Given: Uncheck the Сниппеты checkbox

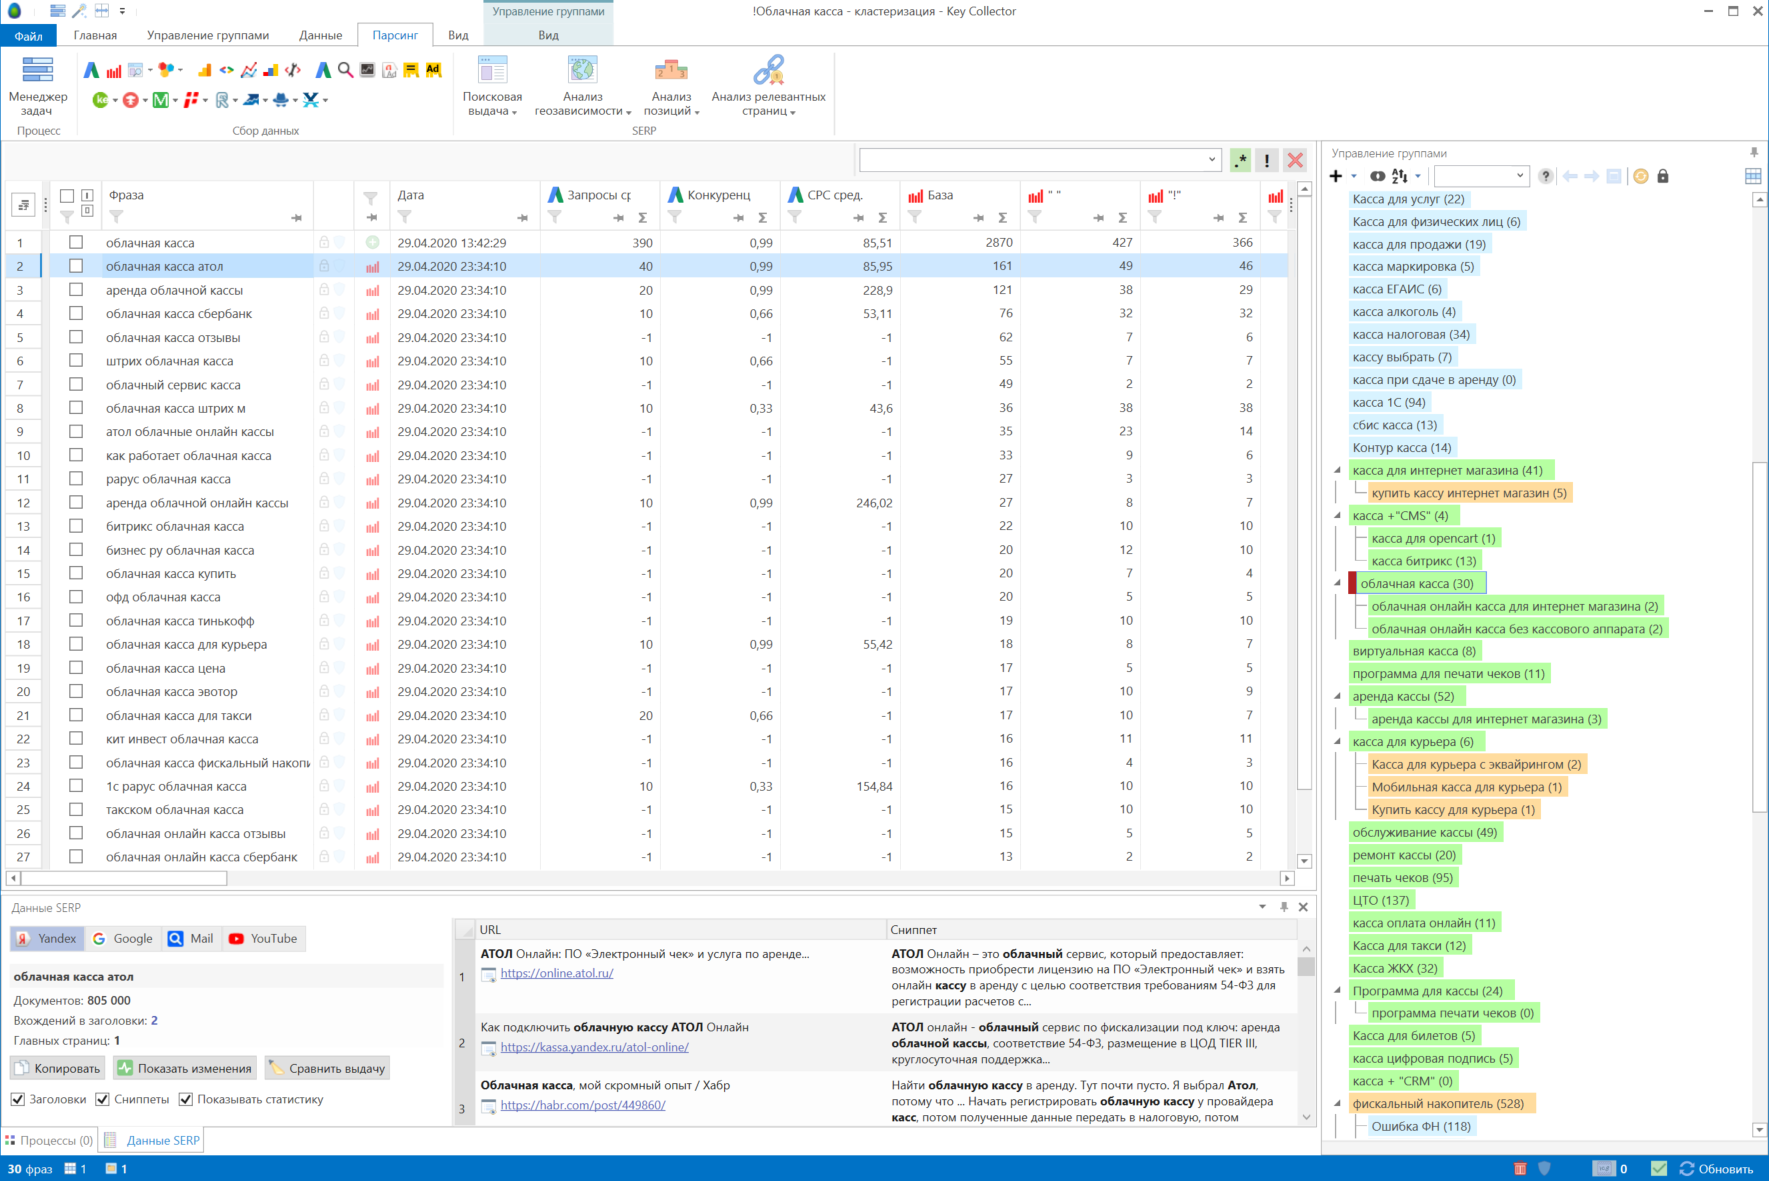Looking at the screenshot, I should 102,1099.
